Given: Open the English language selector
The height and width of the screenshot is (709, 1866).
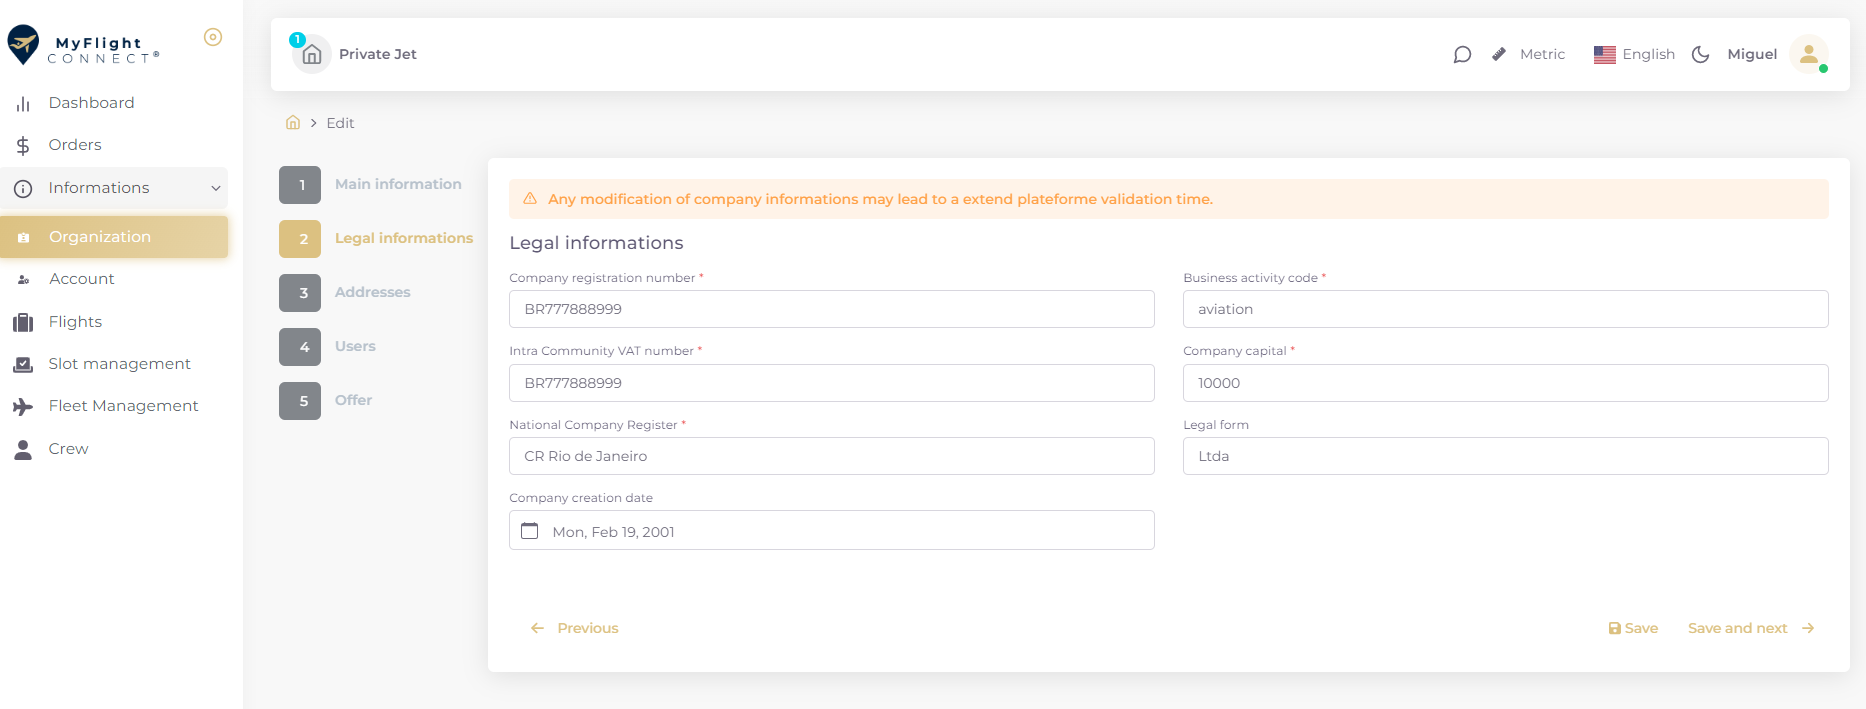Looking at the screenshot, I should click(1634, 54).
